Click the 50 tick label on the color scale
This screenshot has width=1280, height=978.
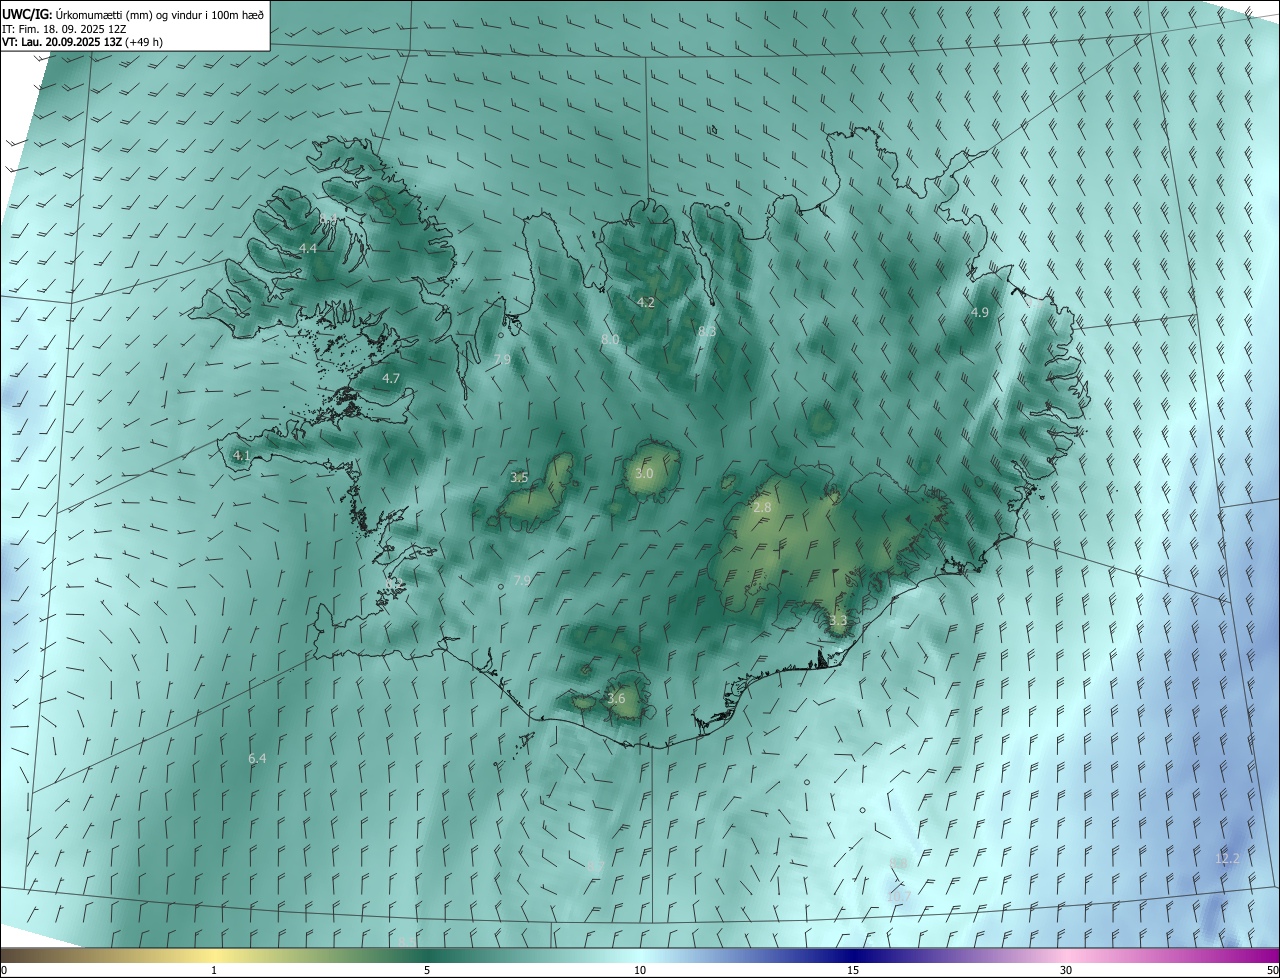click(1272, 970)
